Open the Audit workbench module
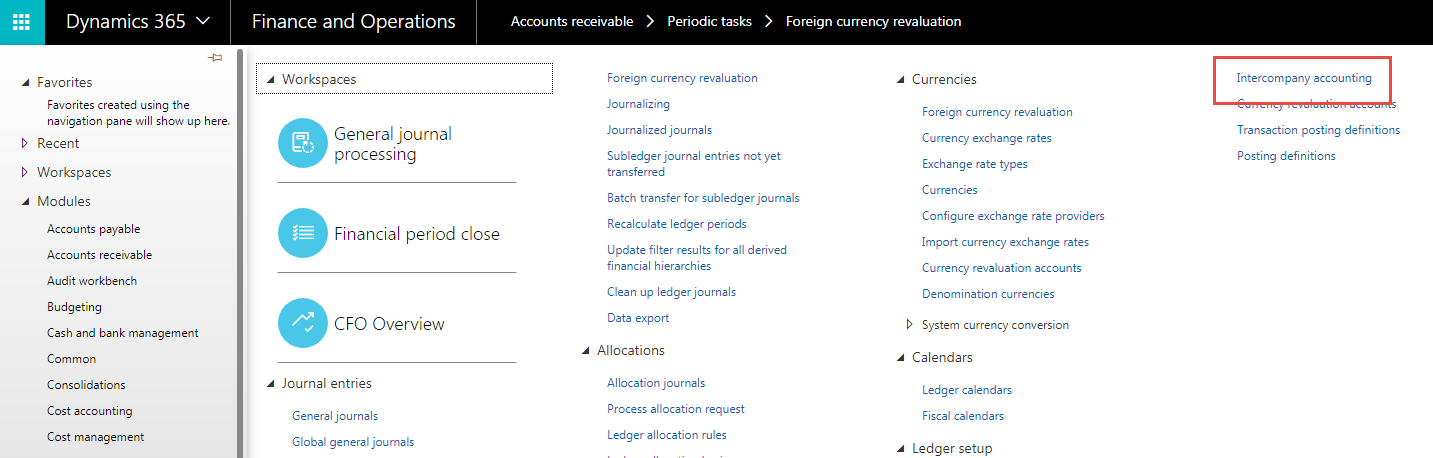Screen dimensions: 1433x458 click(92, 281)
